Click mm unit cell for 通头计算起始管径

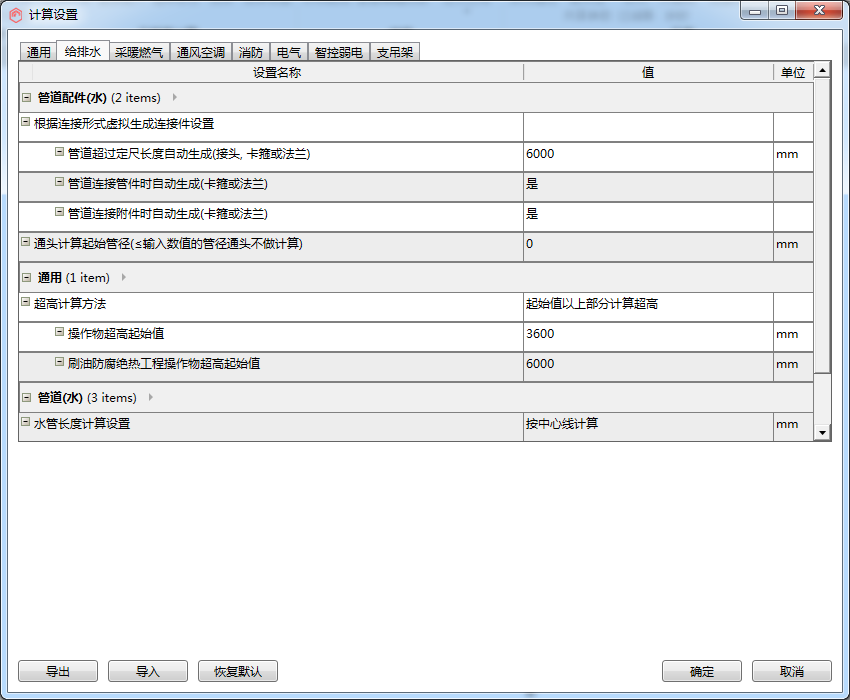pyautogui.click(x=793, y=247)
